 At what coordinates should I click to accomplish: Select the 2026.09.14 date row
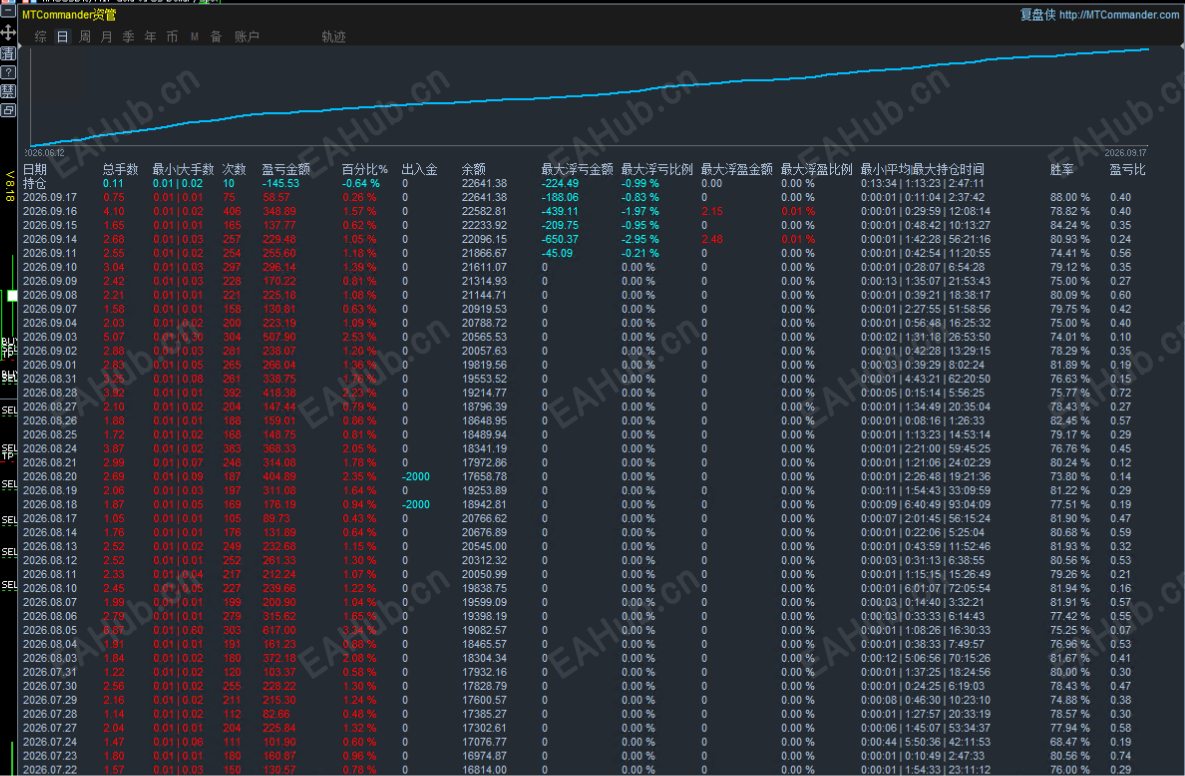click(50, 239)
